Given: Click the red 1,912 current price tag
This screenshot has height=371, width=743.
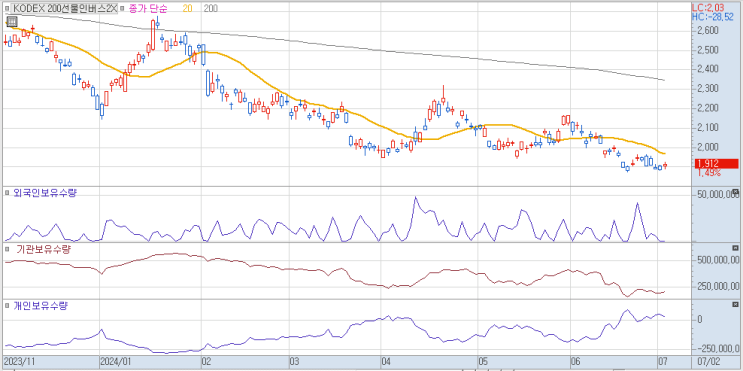Looking at the screenshot, I should [x=716, y=163].
